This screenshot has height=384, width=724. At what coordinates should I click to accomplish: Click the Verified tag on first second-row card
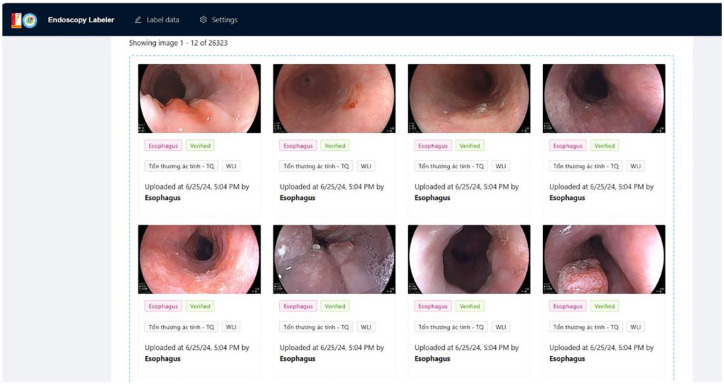(x=200, y=306)
